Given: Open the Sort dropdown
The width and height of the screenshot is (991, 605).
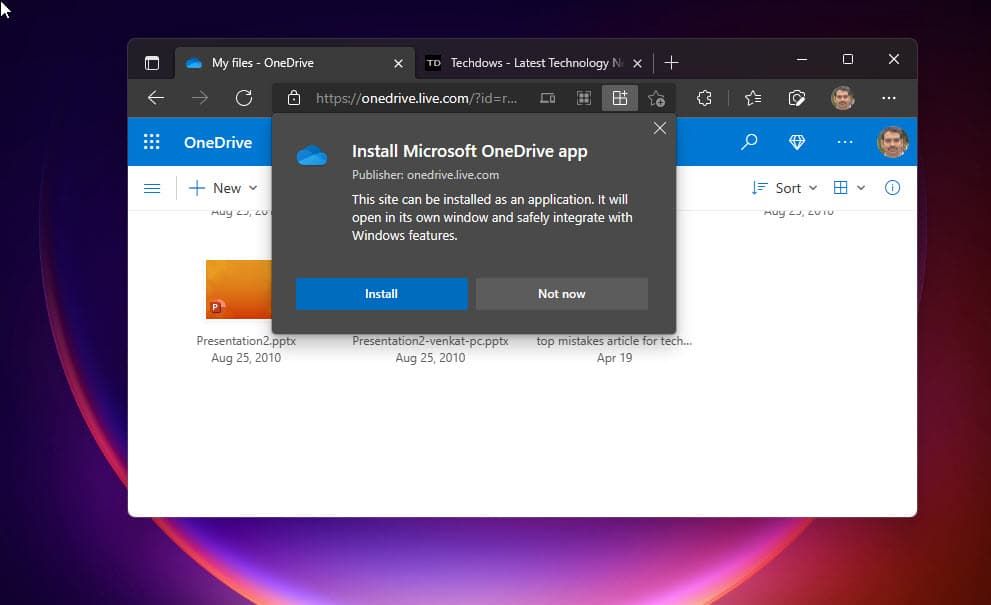Looking at the screenshot, I should pos(784,188).
